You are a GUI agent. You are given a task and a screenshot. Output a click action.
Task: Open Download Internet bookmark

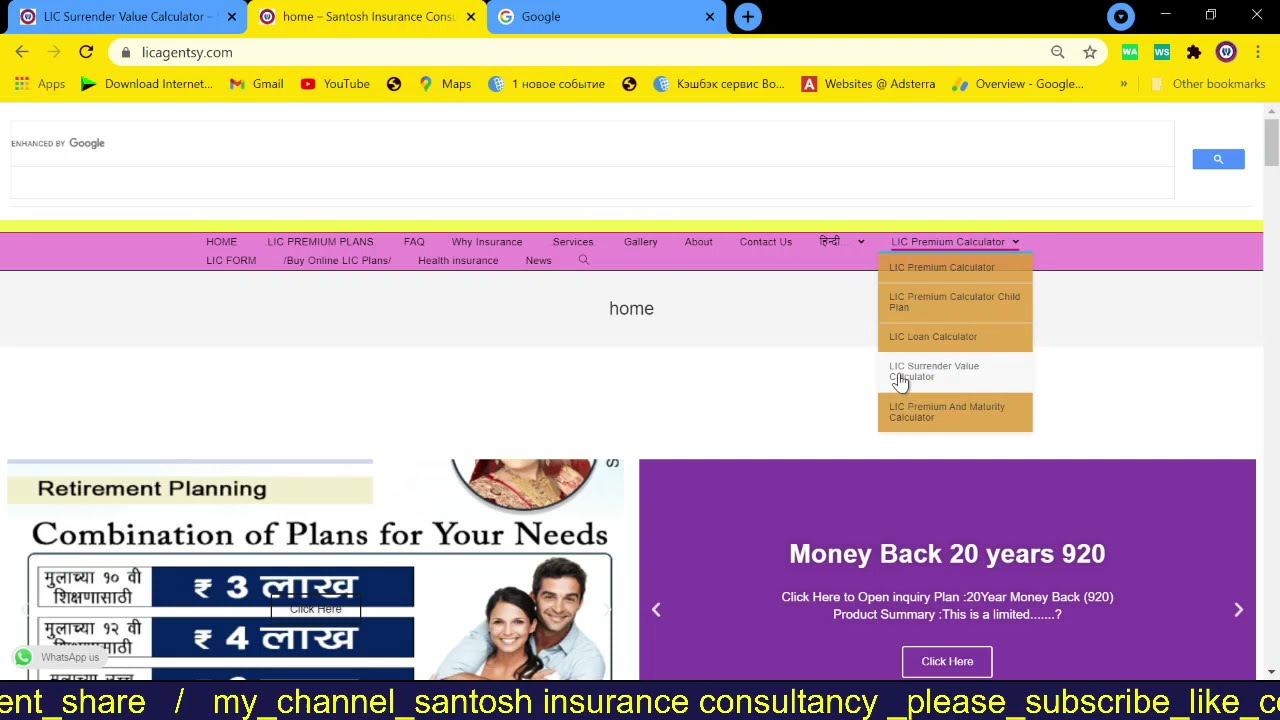pos(146,84)
